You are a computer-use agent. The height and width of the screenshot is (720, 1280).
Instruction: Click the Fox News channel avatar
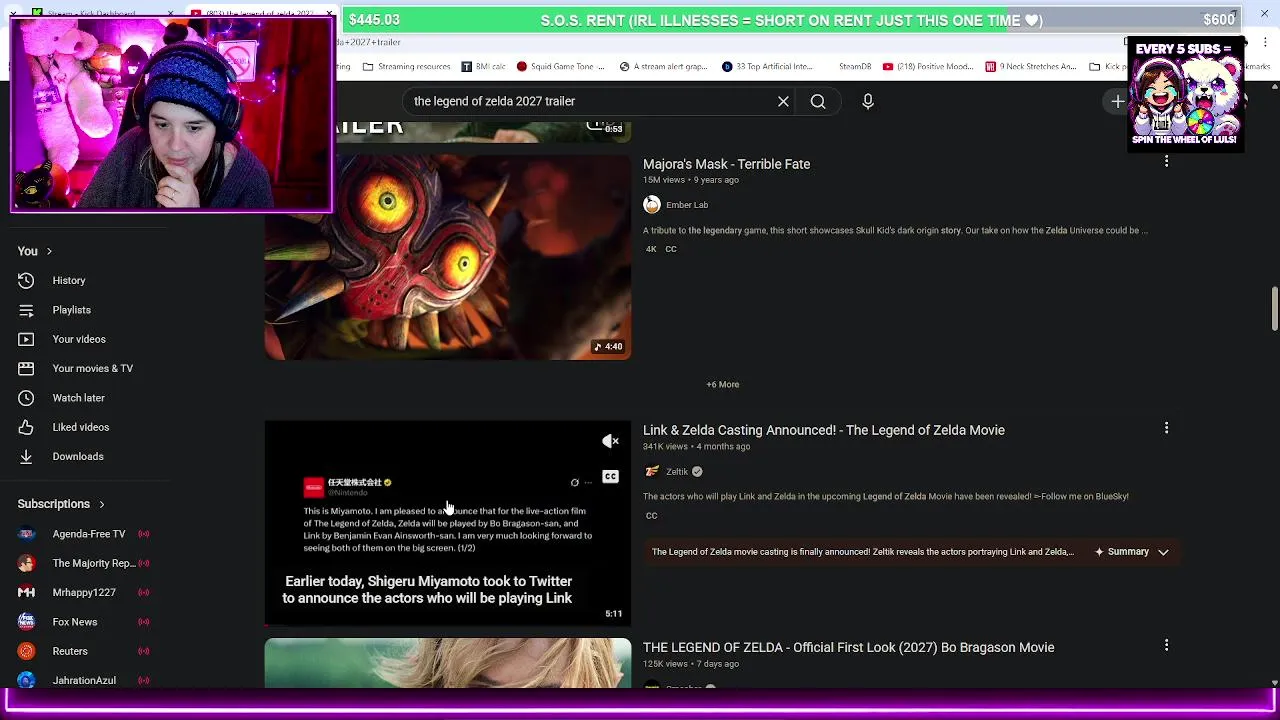click(26, 622)
